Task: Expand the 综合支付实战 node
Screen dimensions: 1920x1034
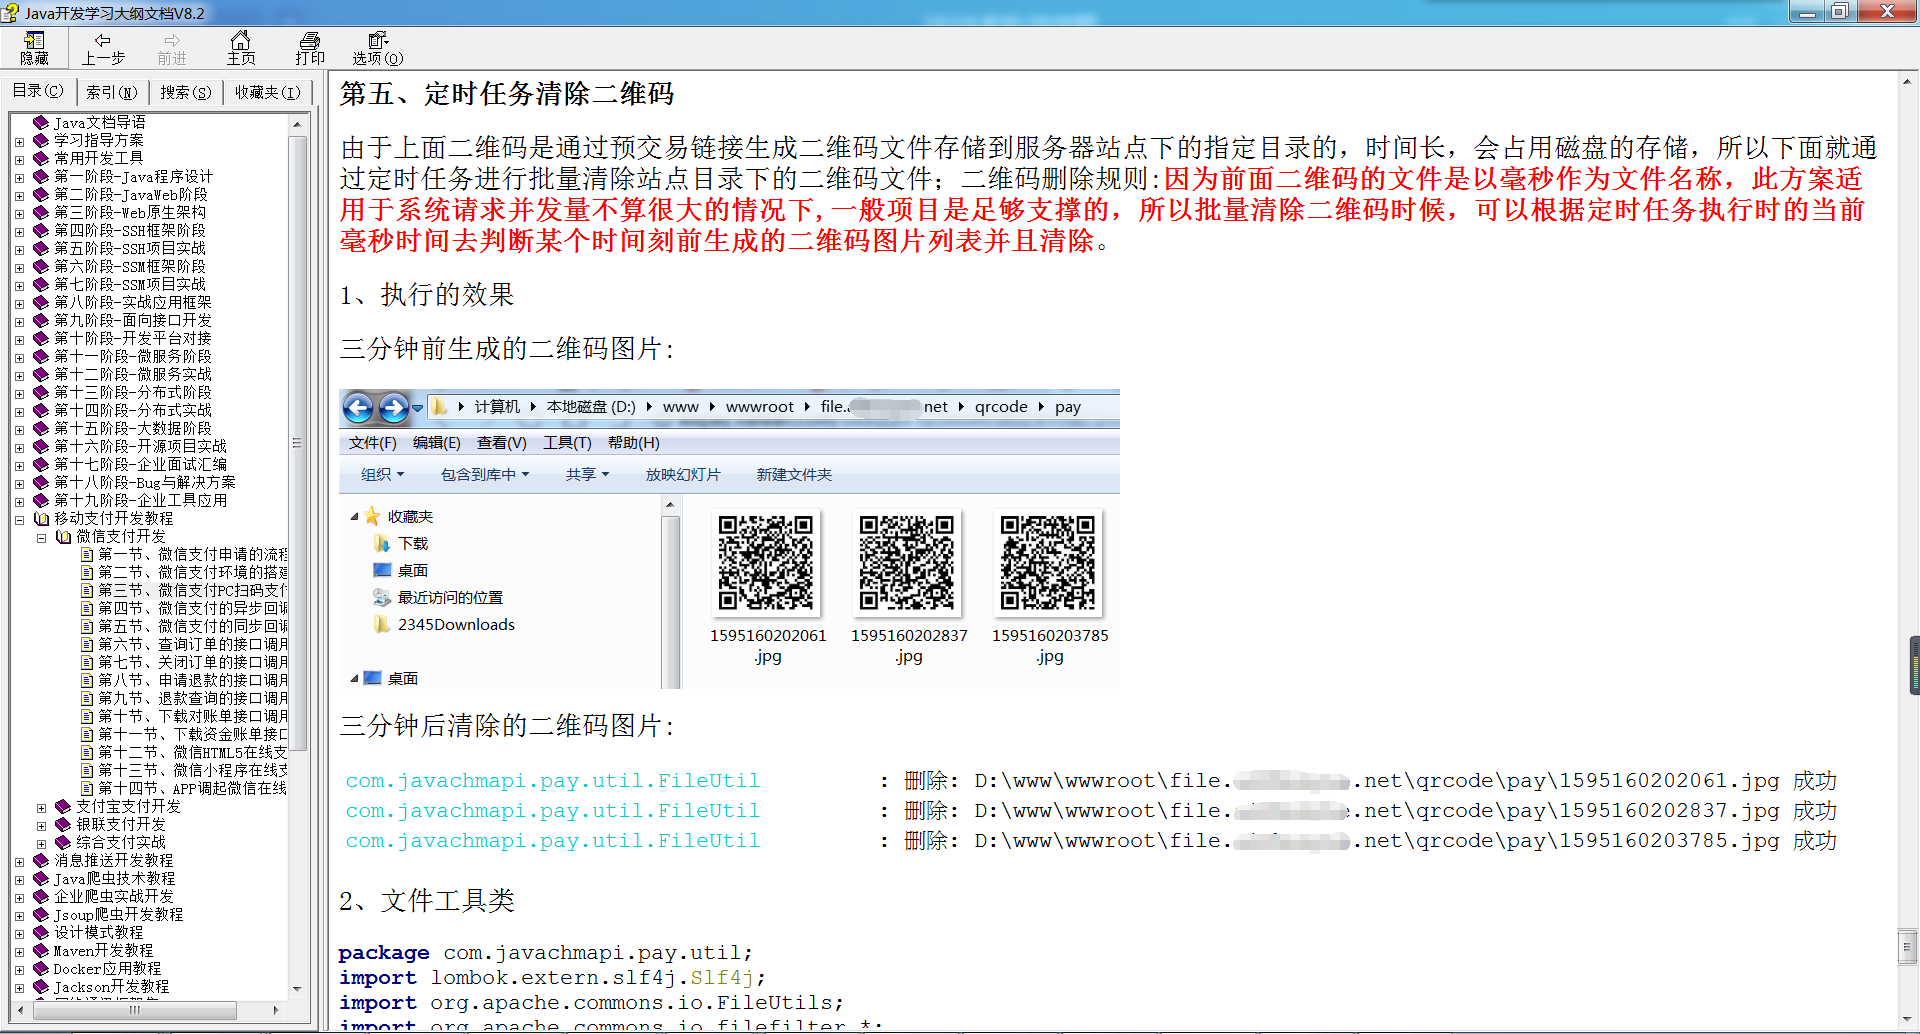Action: click(x=41, y=843)
